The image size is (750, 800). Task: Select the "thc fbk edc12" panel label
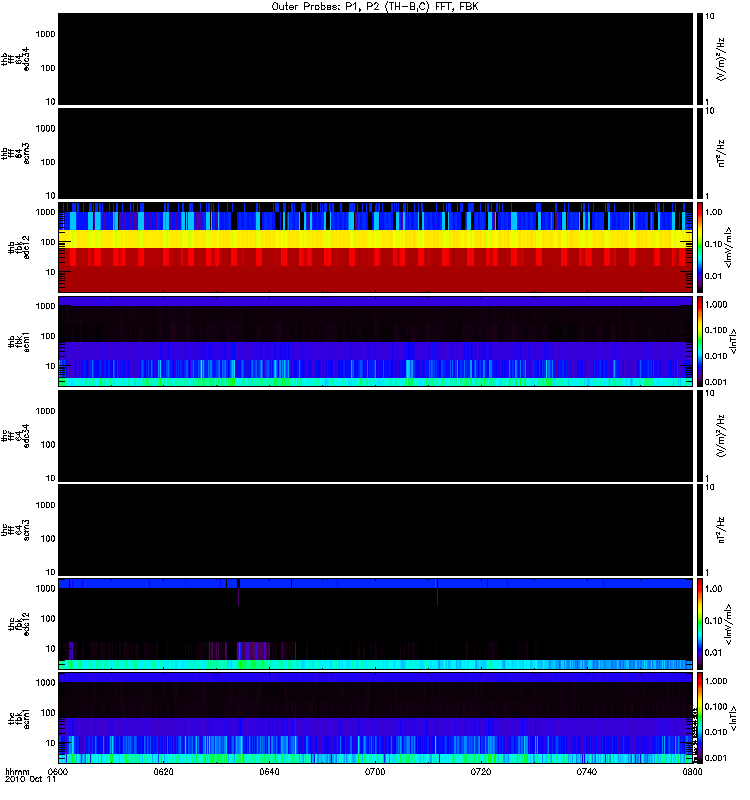click(19, 624)
